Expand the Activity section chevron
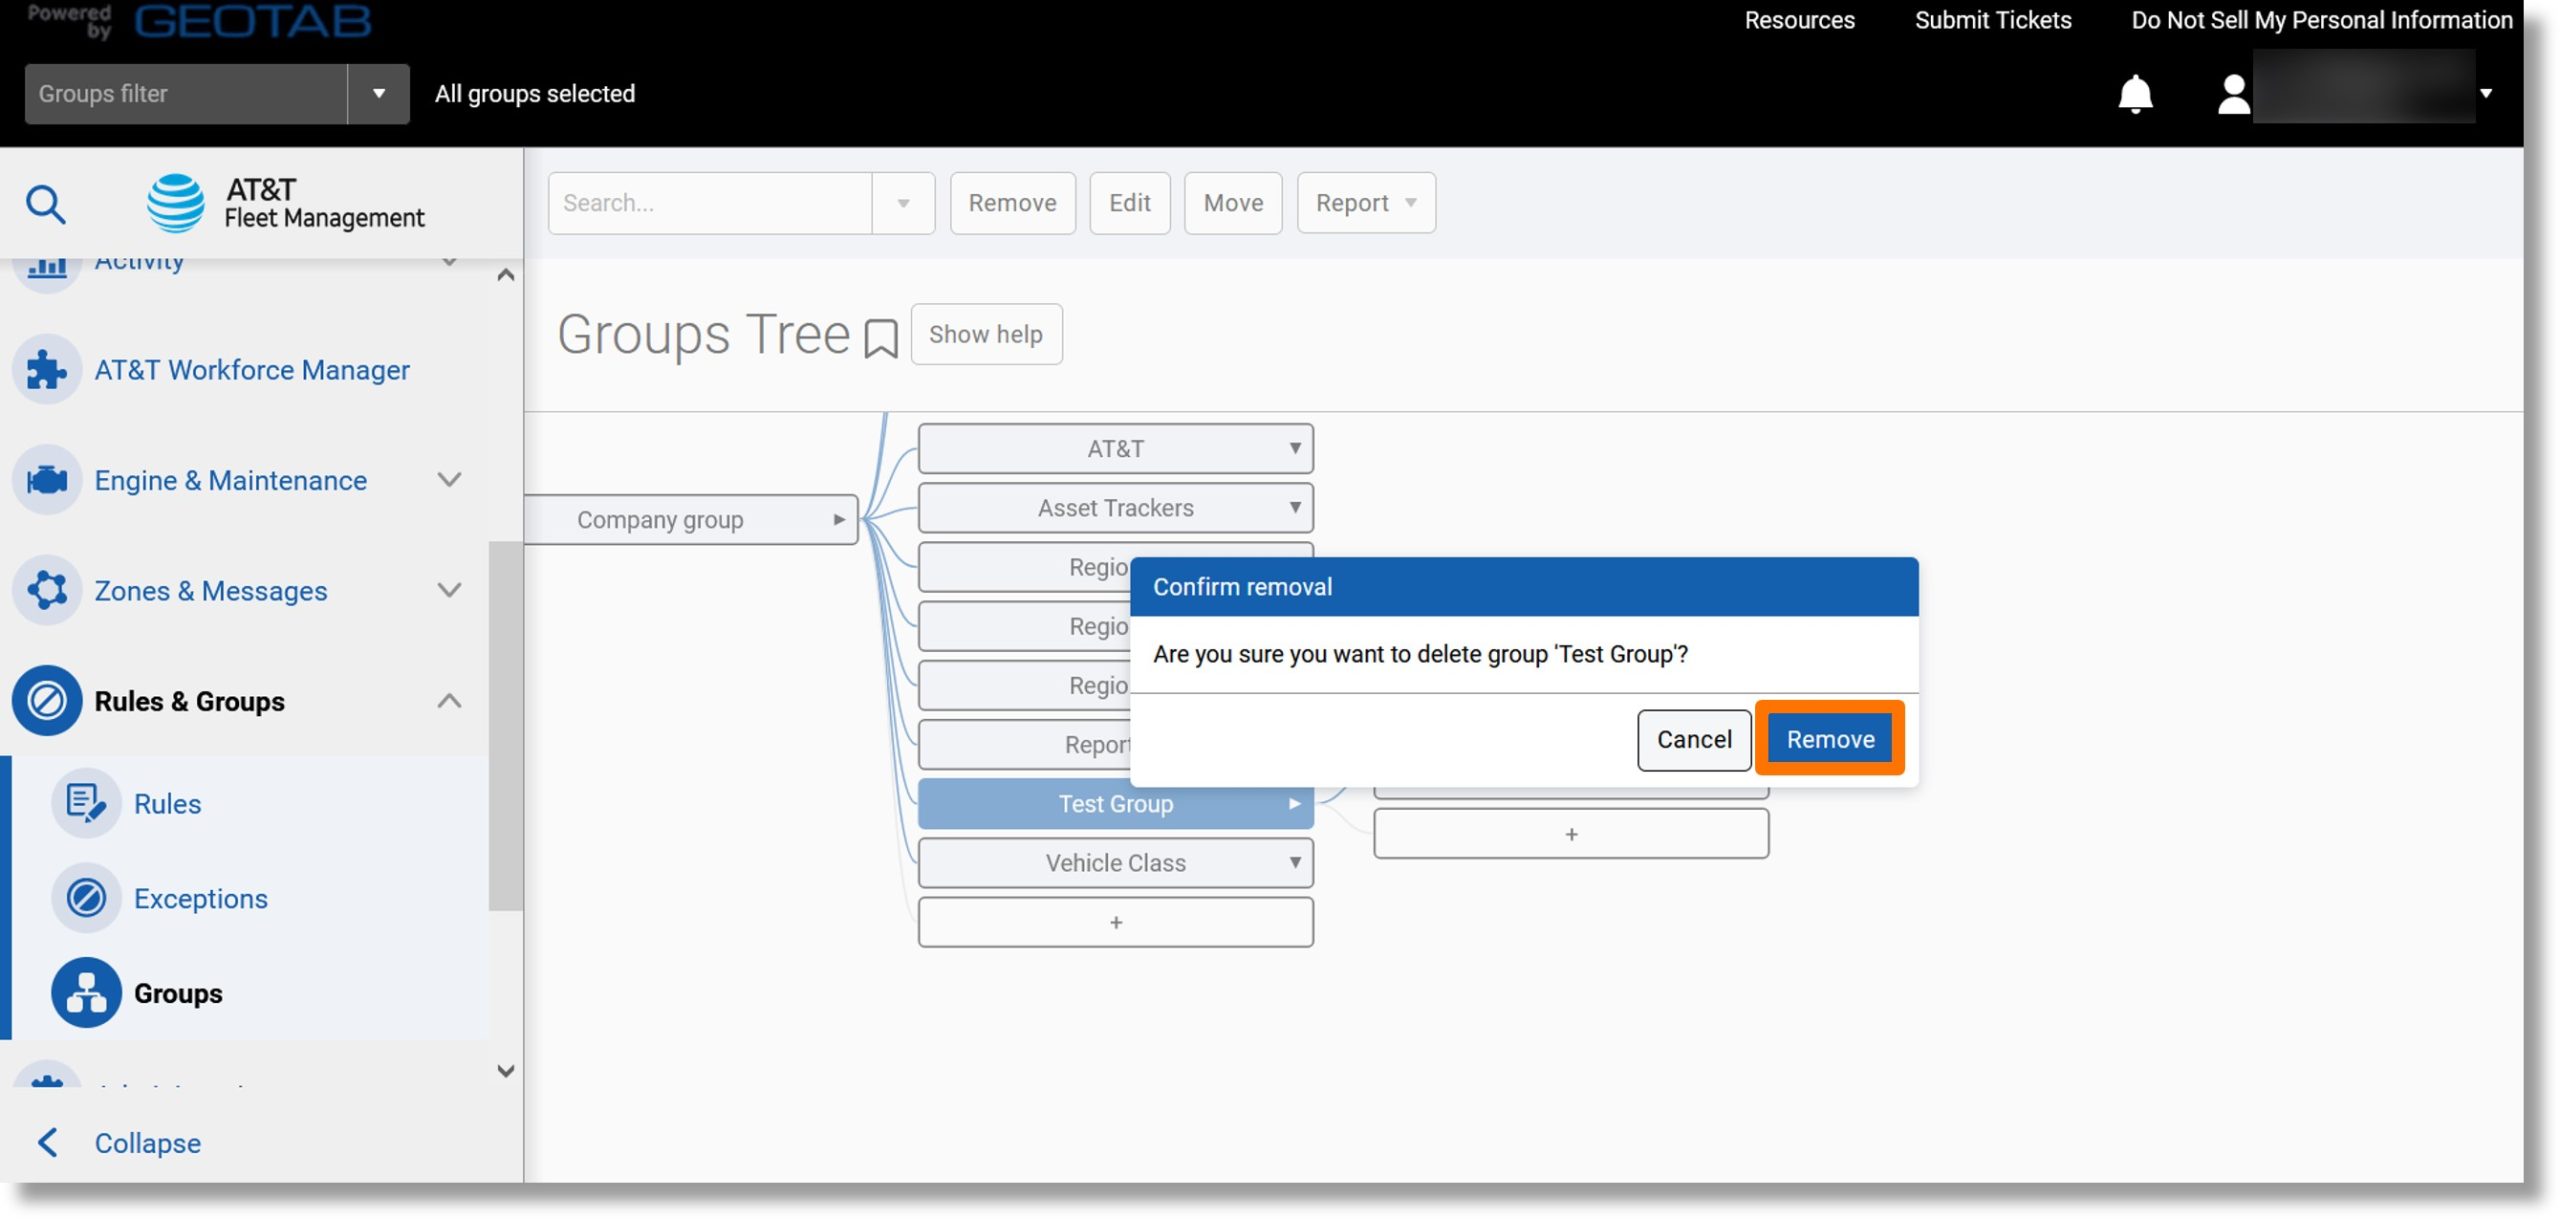 coord(450,264)
